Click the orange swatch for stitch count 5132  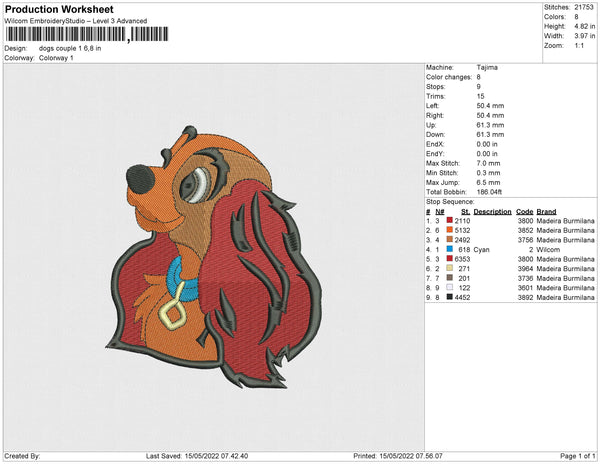[x=450, y=230]
